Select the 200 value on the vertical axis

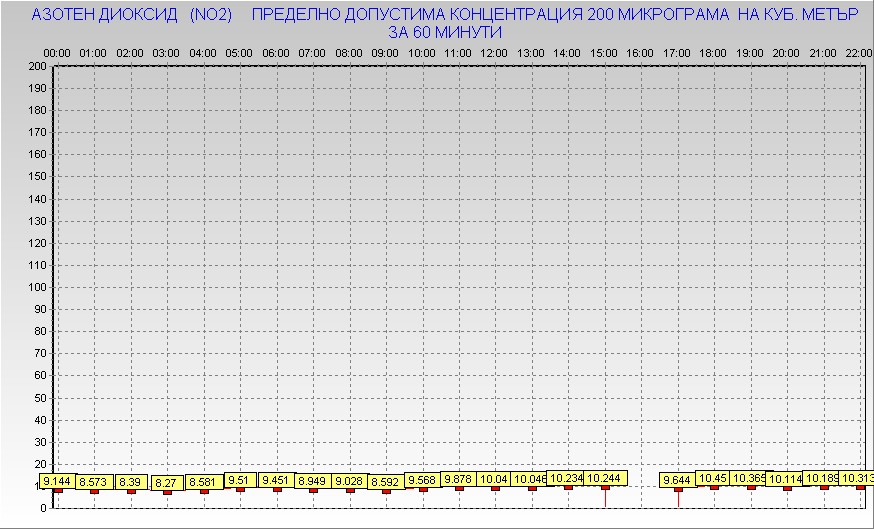[38, 66]
